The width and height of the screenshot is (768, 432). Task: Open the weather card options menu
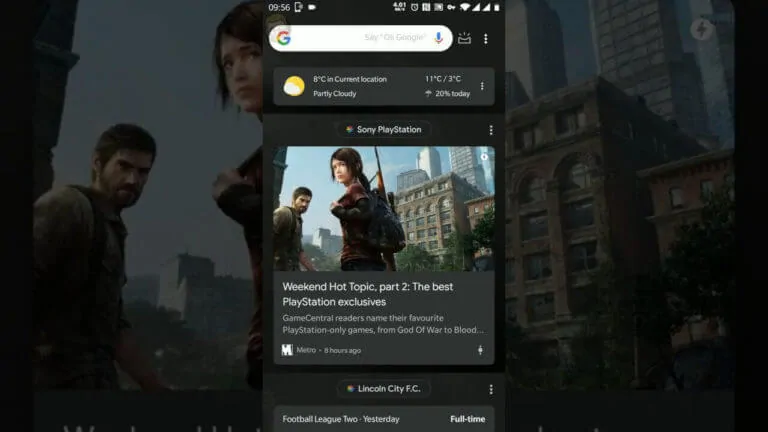[x=482, y=86]
